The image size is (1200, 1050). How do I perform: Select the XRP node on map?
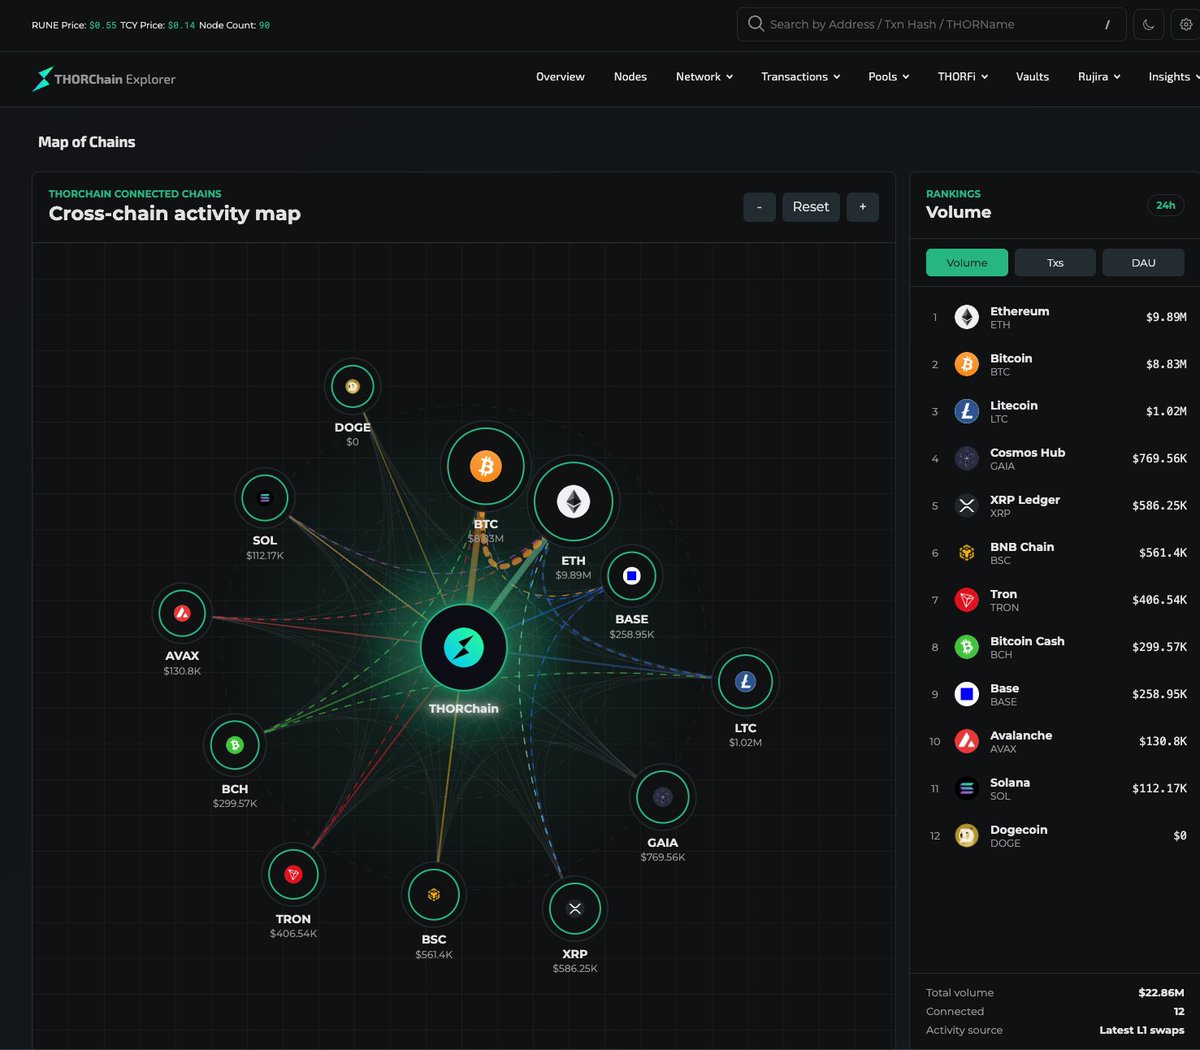(575, 909)
